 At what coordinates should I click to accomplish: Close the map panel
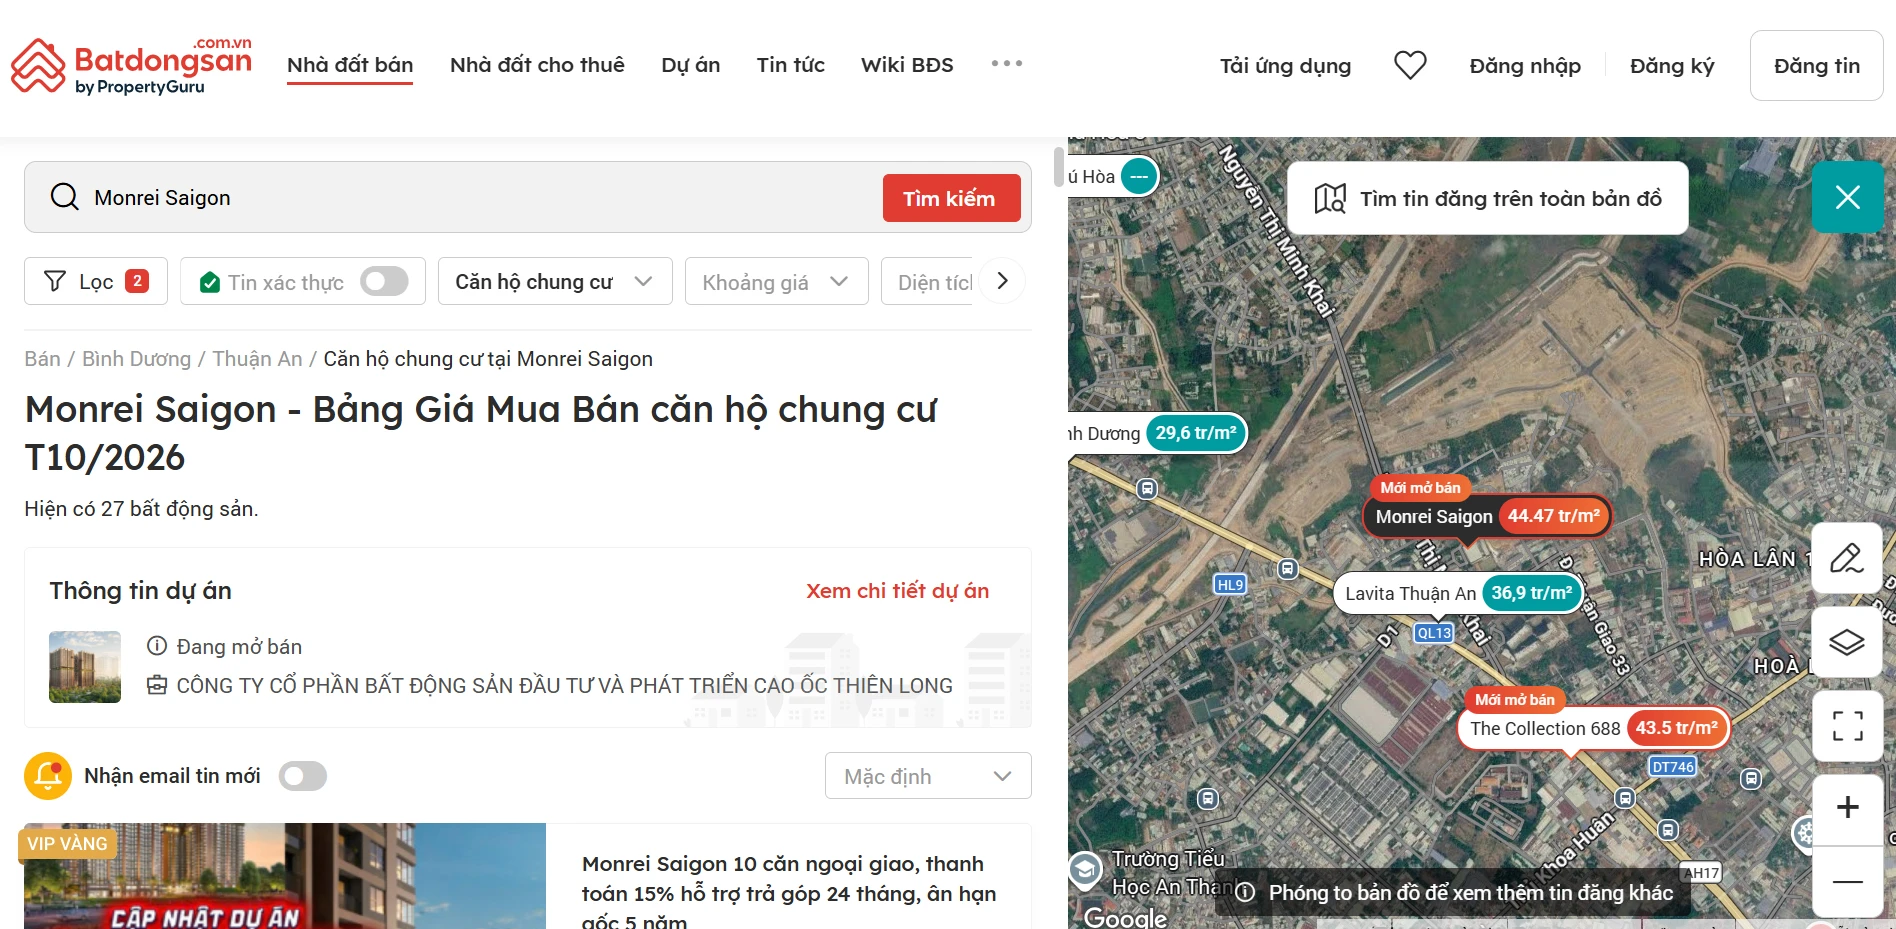pos(1847,197)
